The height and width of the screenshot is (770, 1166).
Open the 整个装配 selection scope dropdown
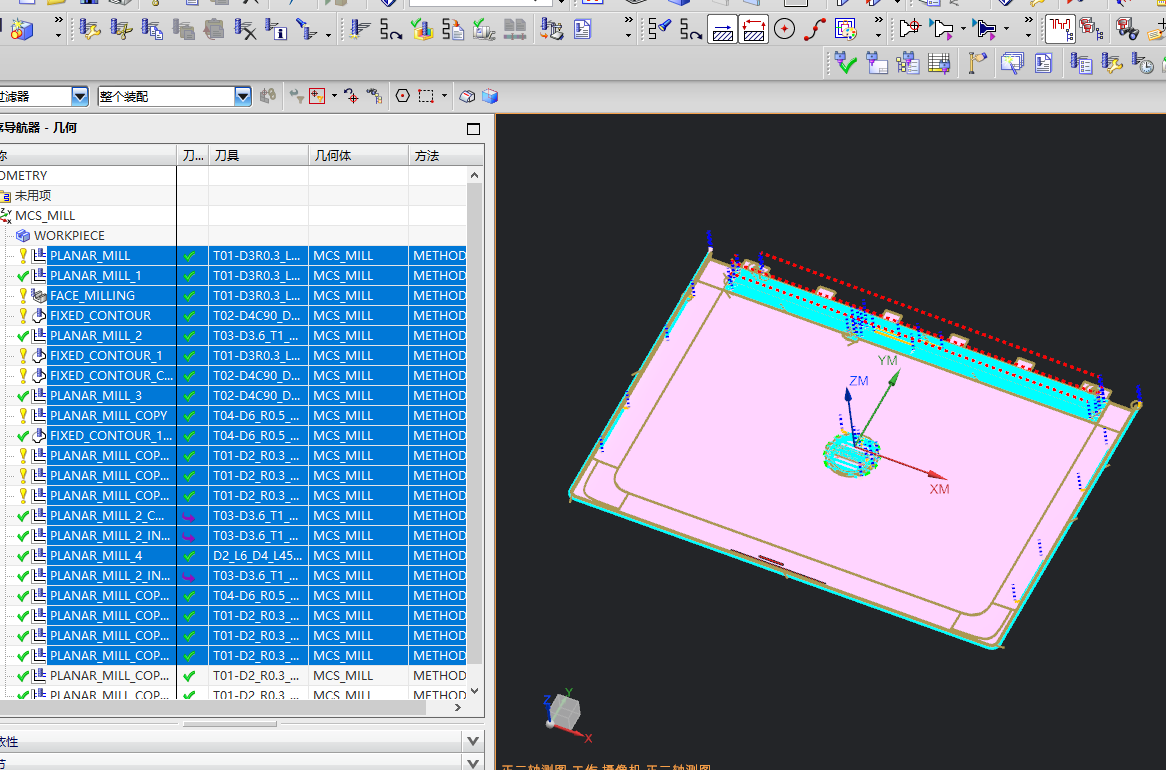pyautogui.click(x=243, y=96)
